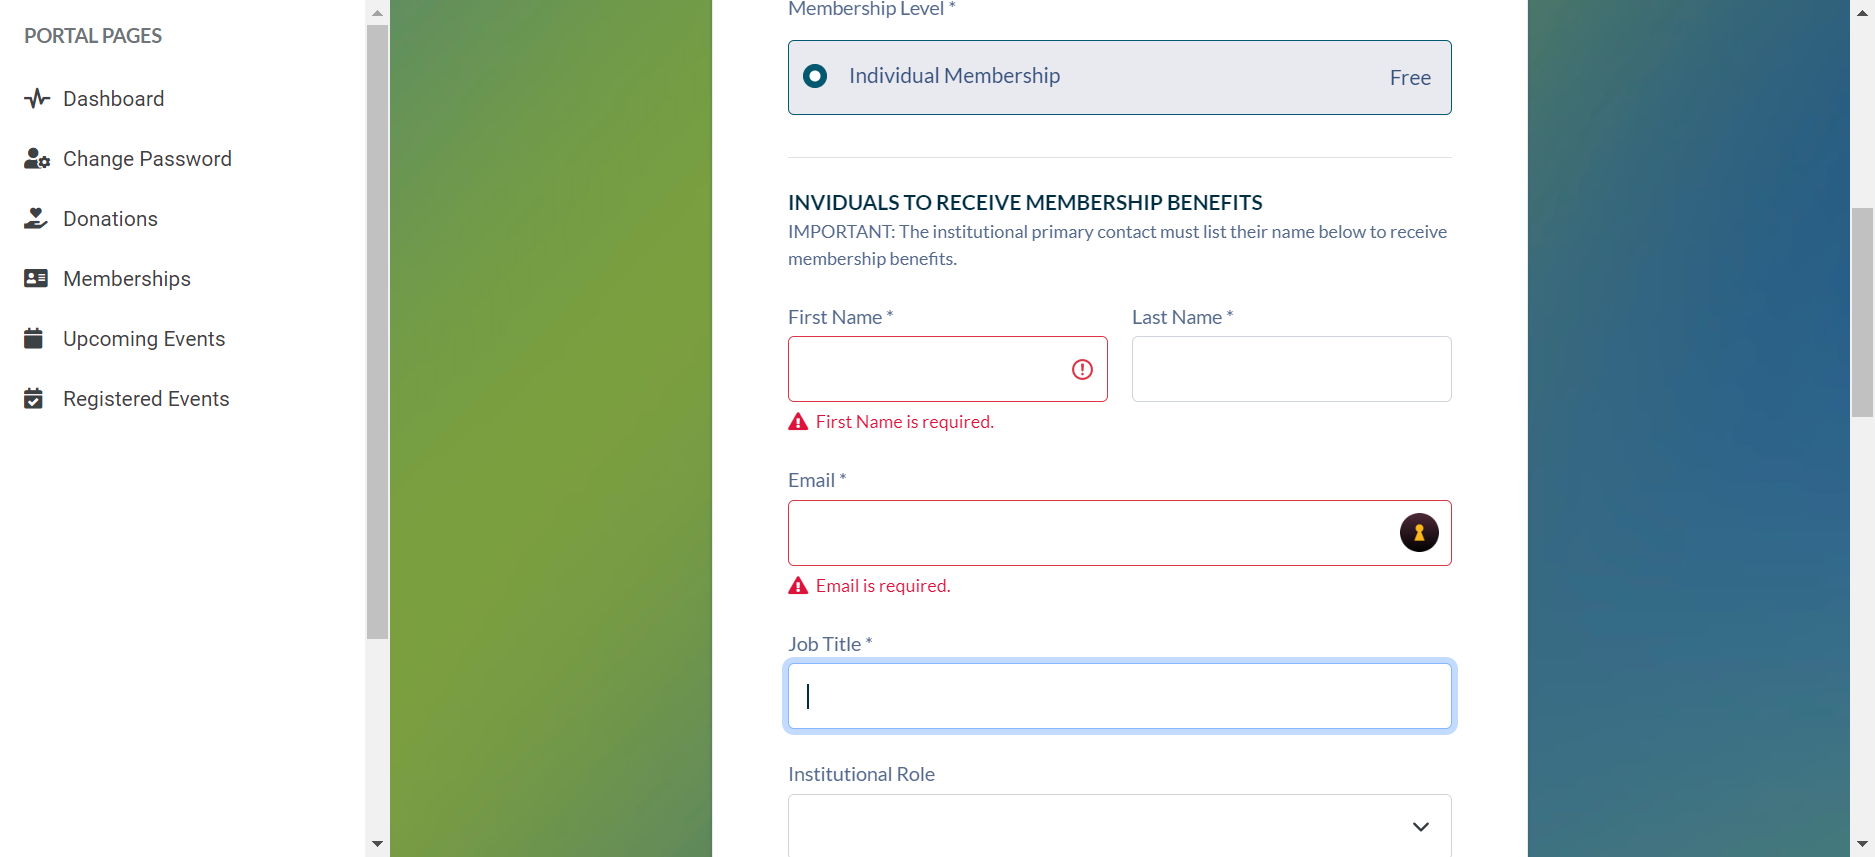Image resolution: width=1875 pixels, height=857 pixels.
Task: Click the 'First Name is required.' message
Action: (x=905, y=422)
